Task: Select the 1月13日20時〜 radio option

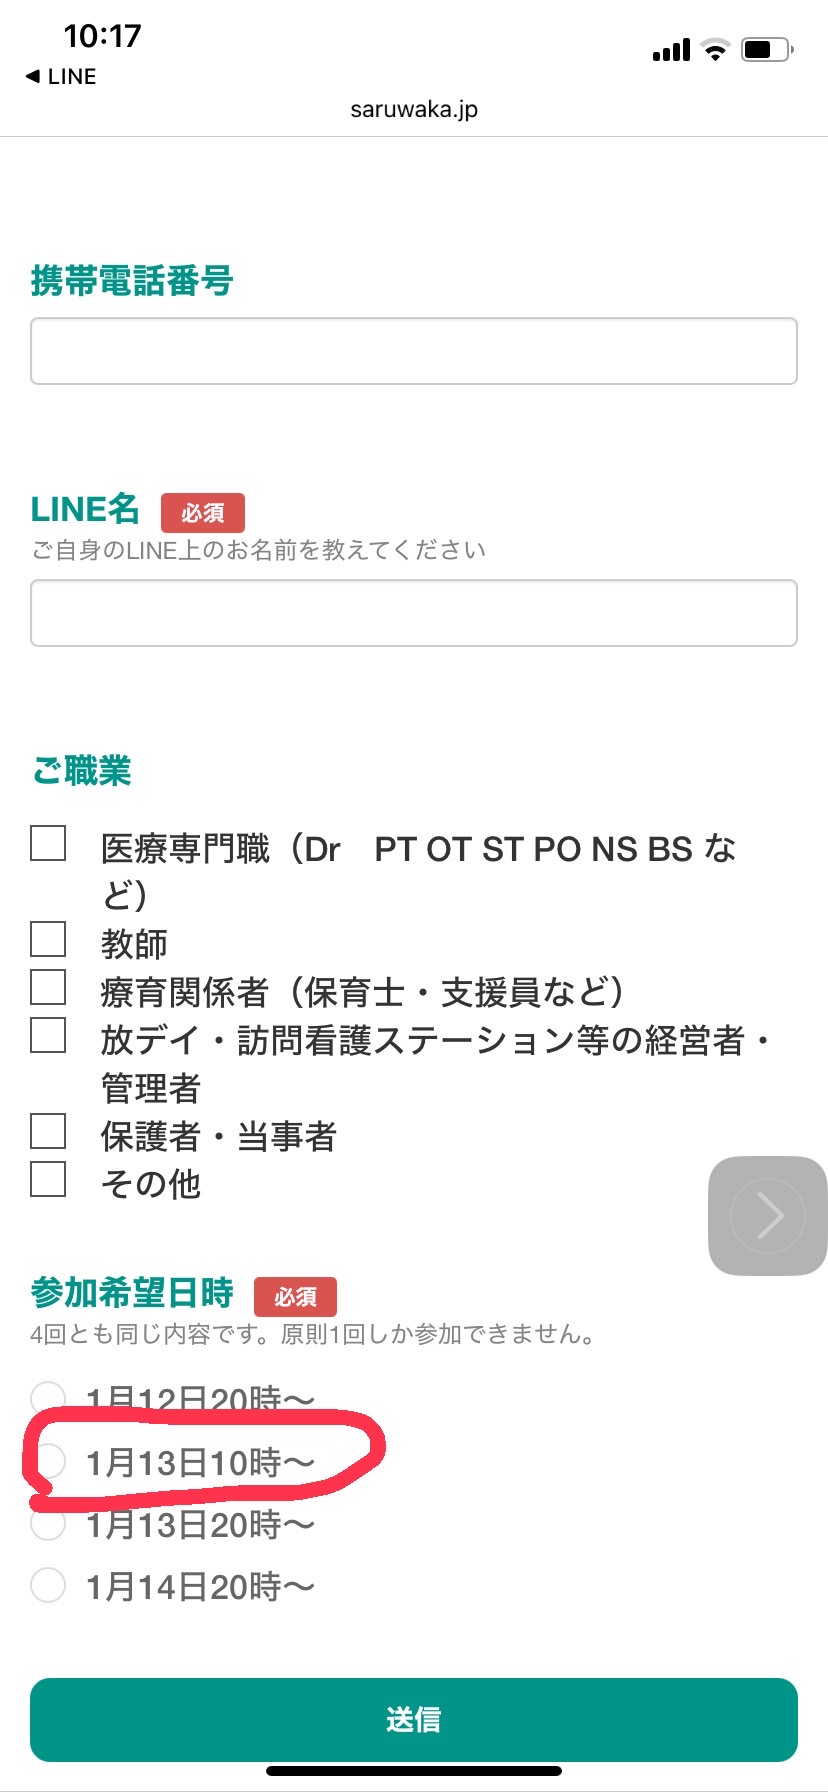Action: point(48,1523)
